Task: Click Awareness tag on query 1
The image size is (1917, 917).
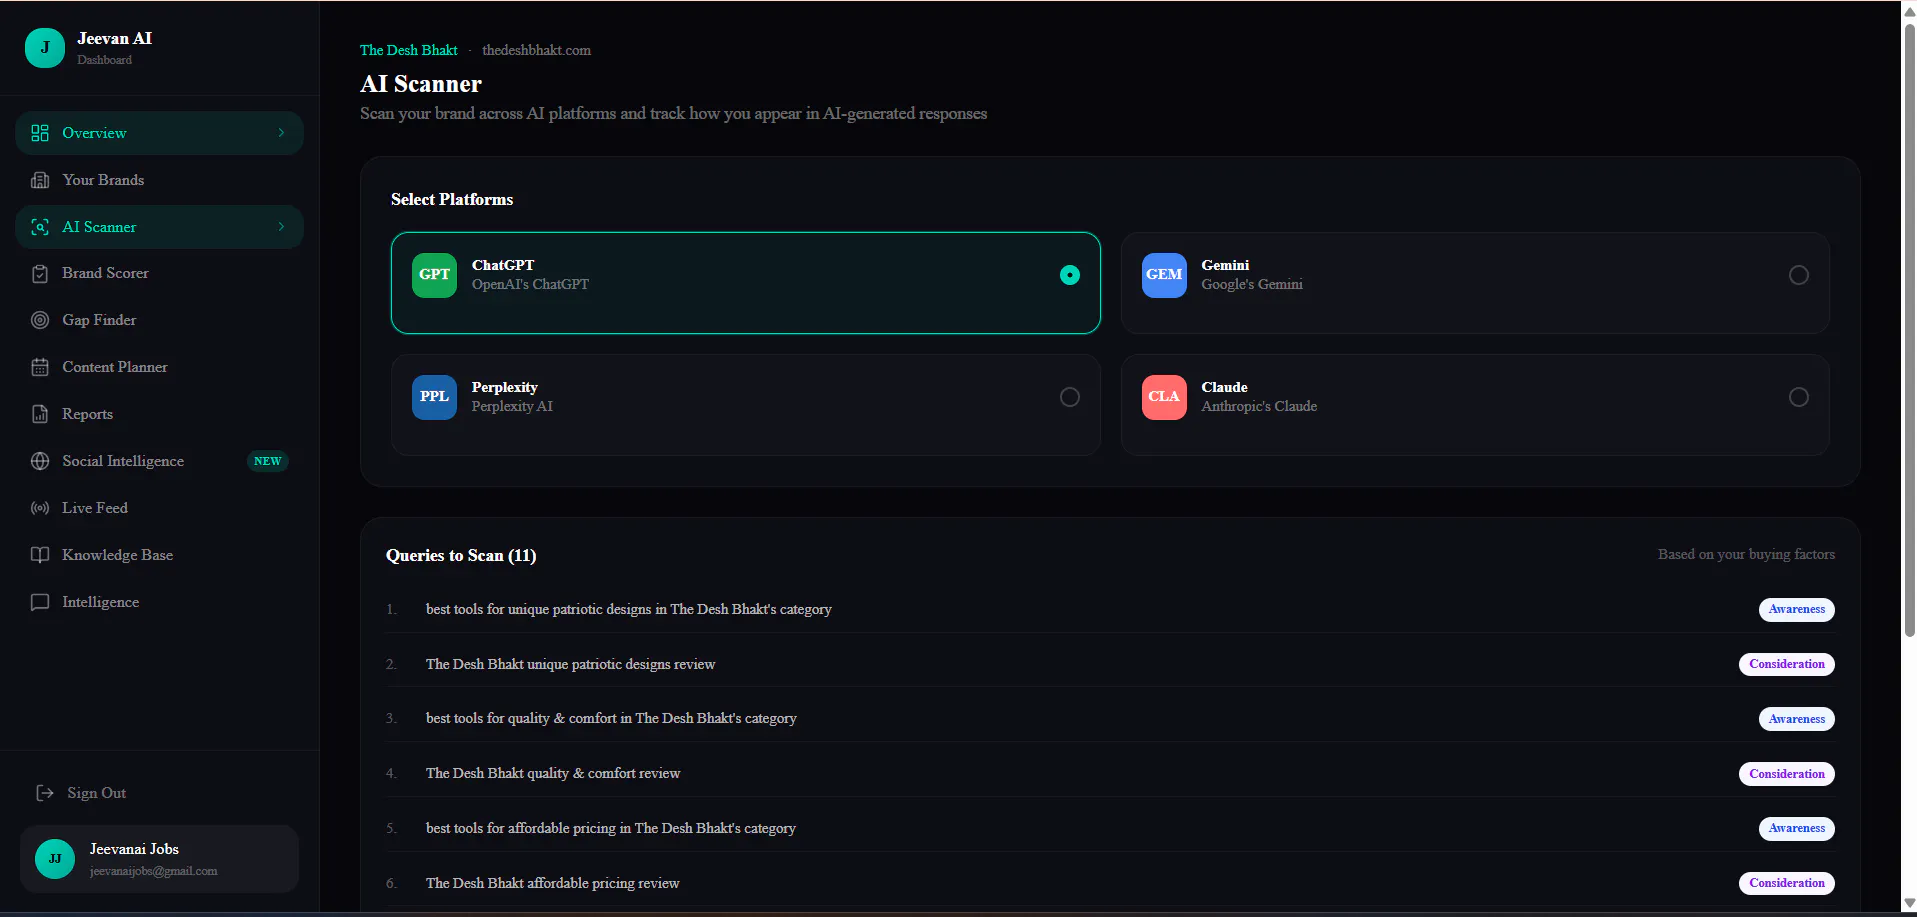Action: point(1797,609)
